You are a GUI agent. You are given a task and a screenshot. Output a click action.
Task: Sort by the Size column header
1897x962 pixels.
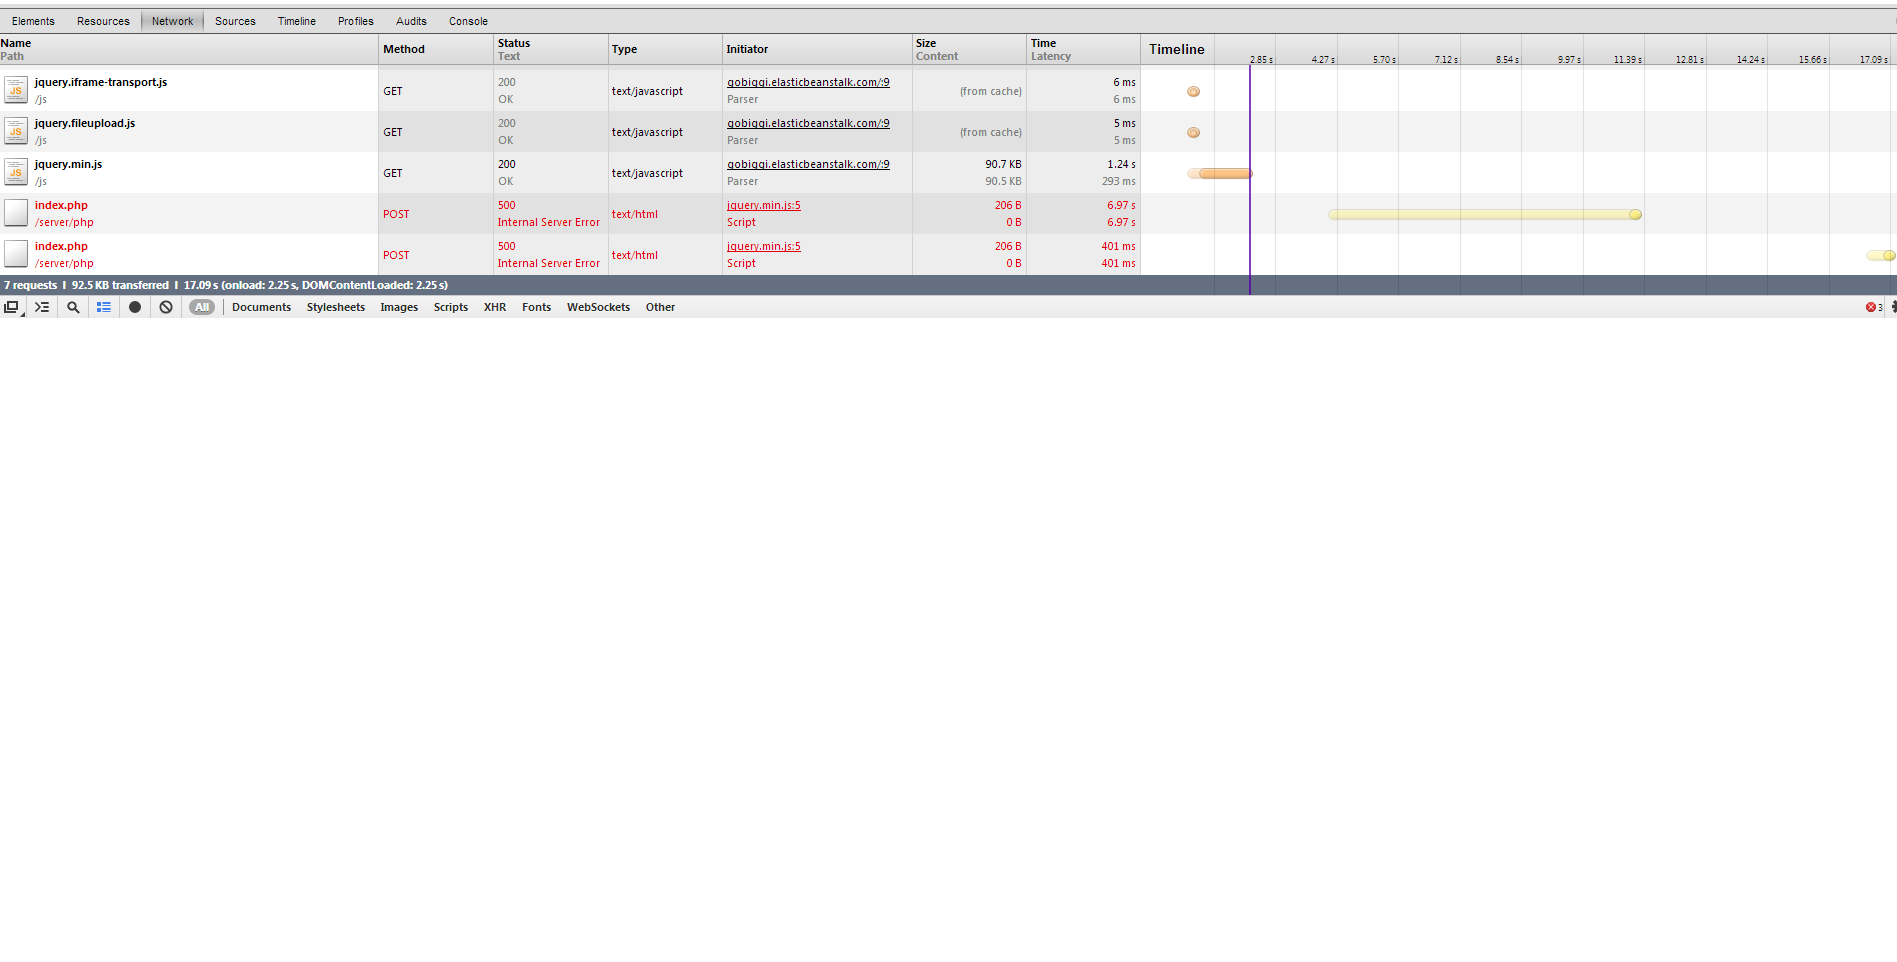969,49
